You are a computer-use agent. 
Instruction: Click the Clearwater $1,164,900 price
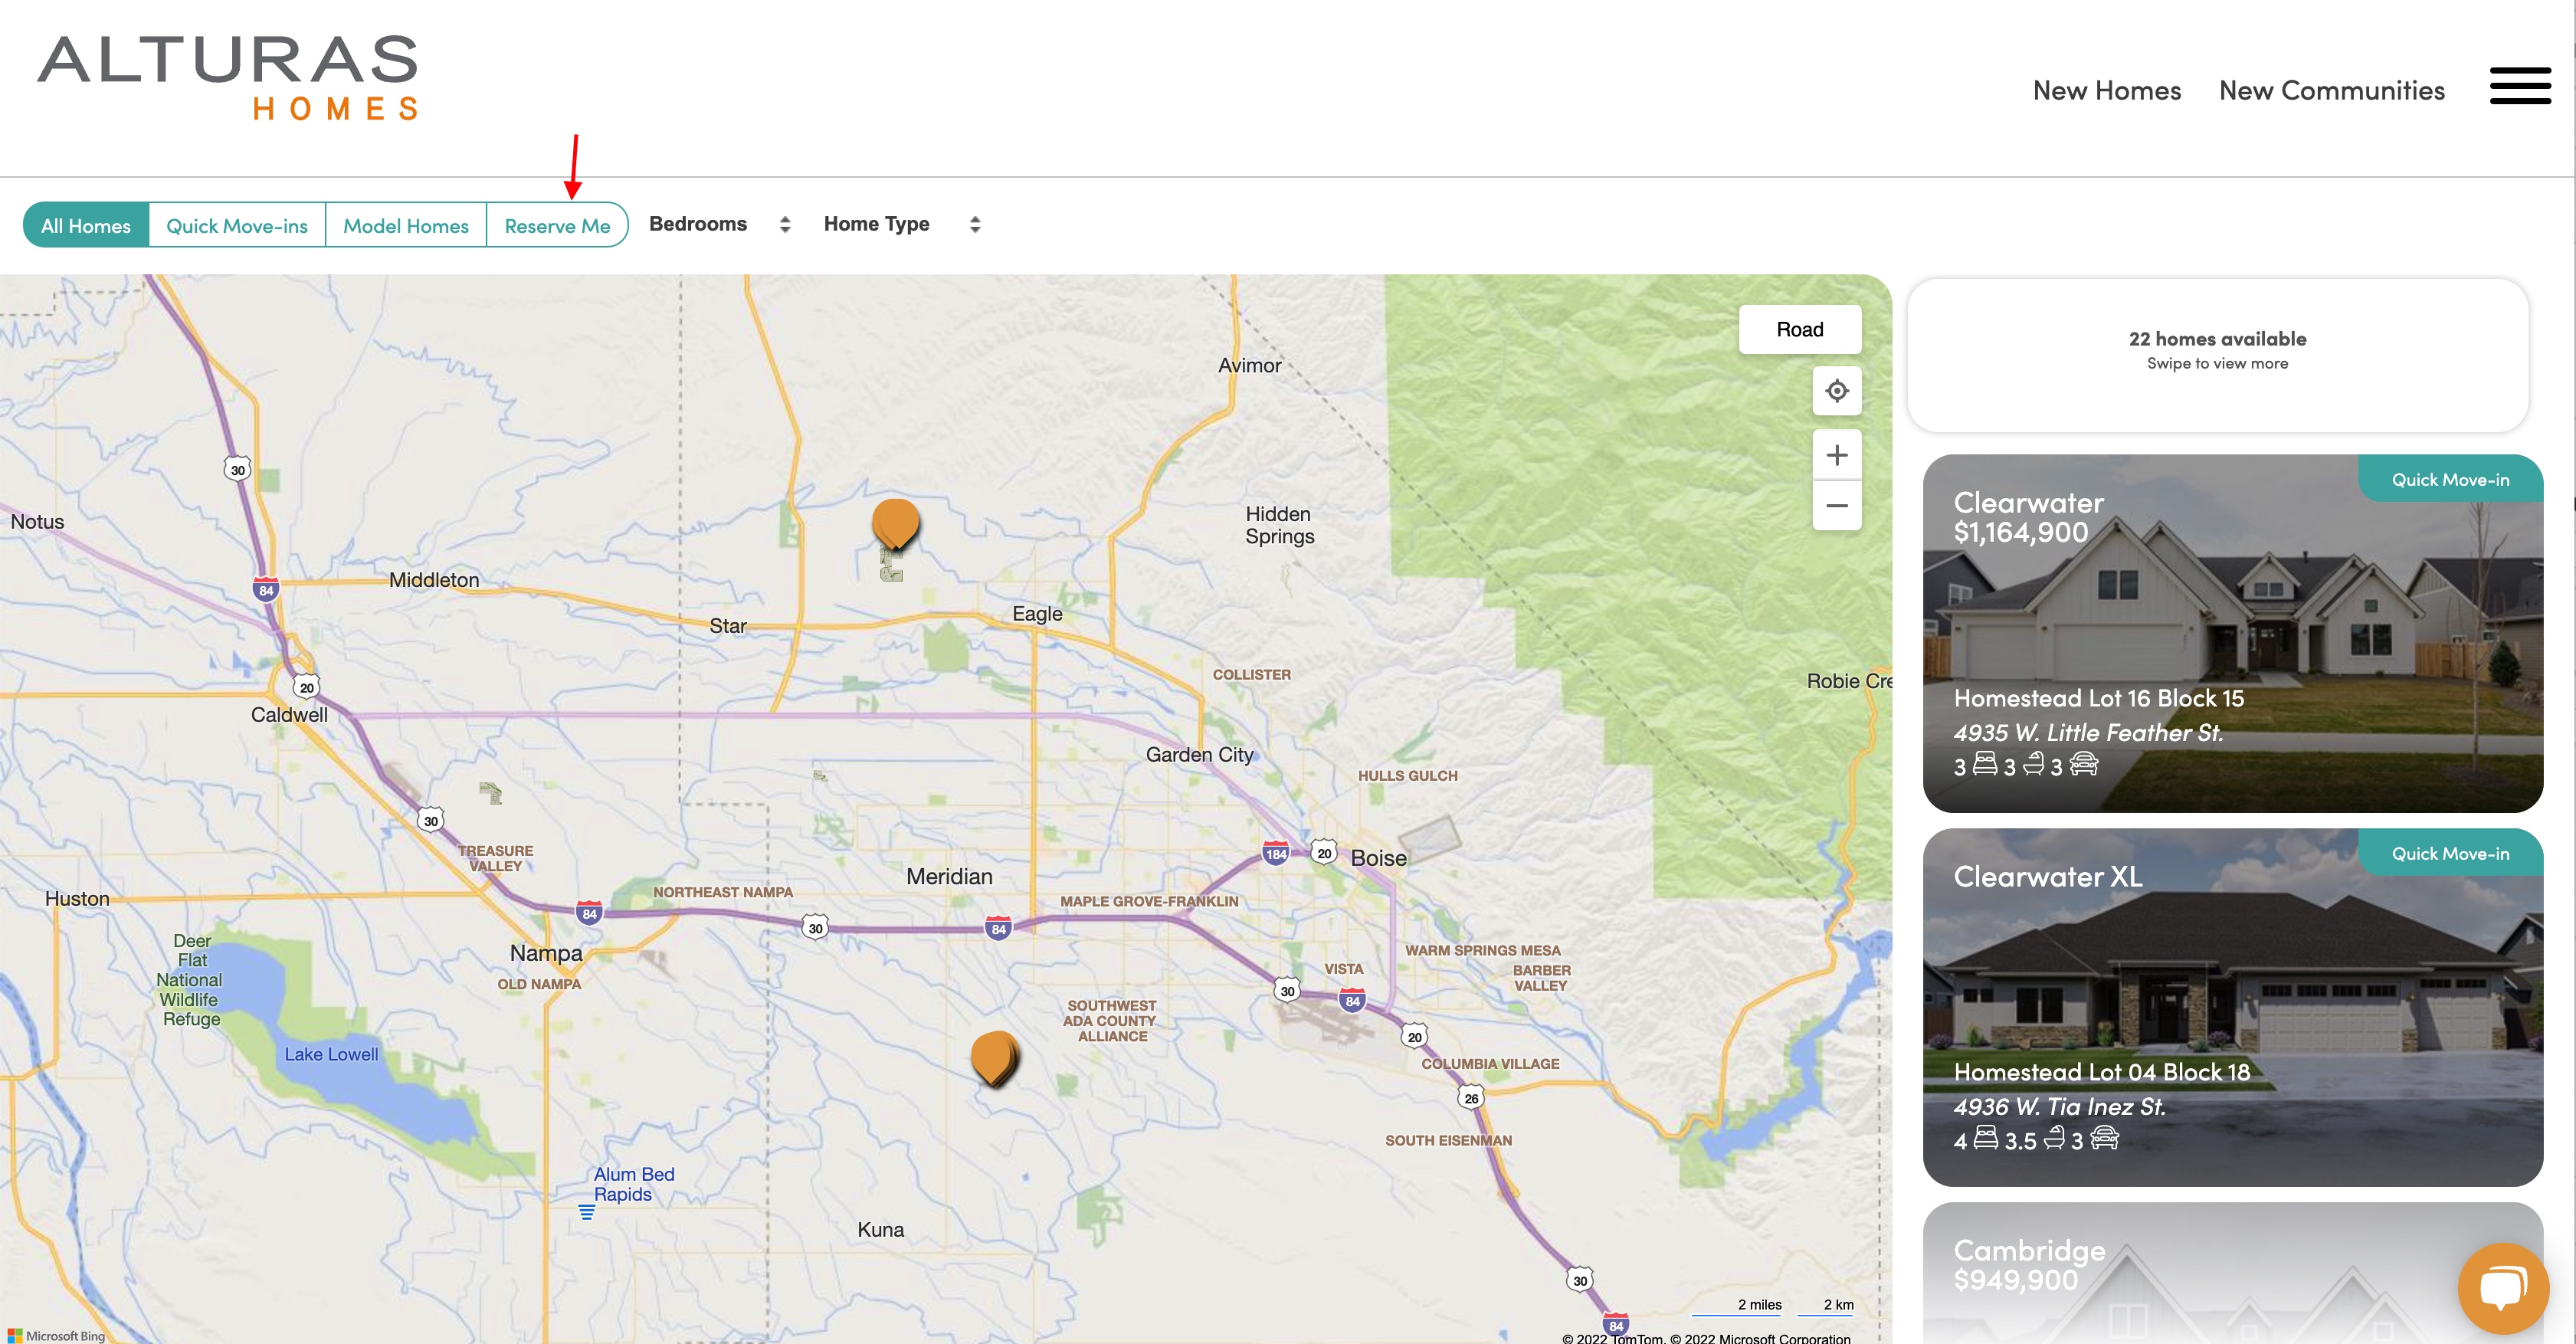click(x=2020, y=532)
